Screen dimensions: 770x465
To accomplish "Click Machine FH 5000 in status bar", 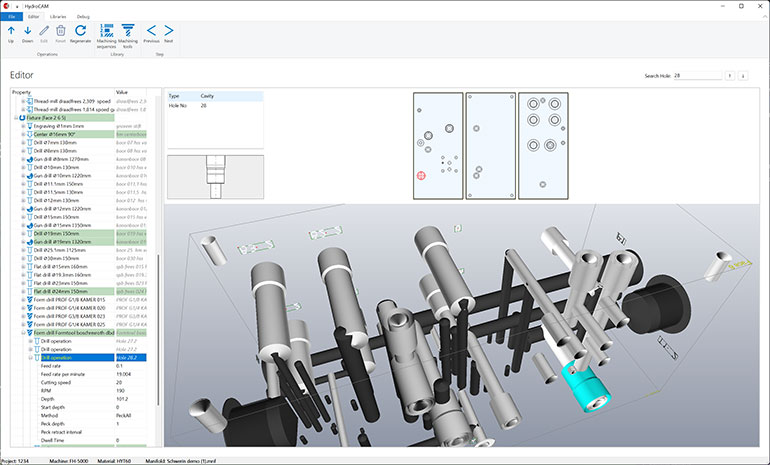I will click(69, 461).
